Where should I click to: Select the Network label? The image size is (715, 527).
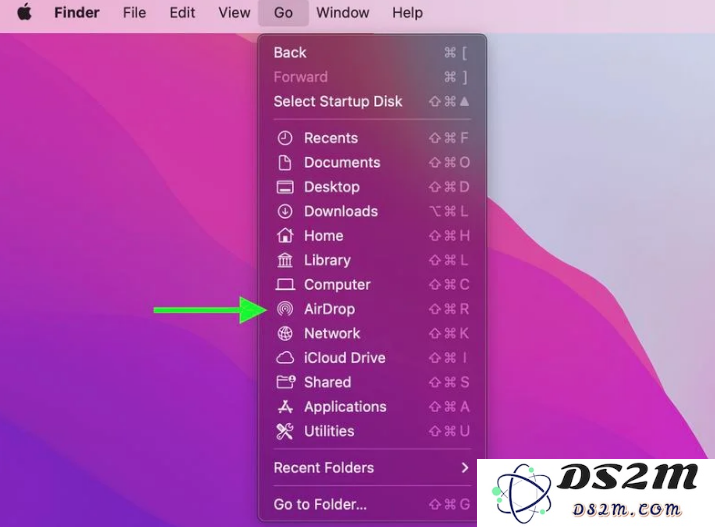(332, 334)
